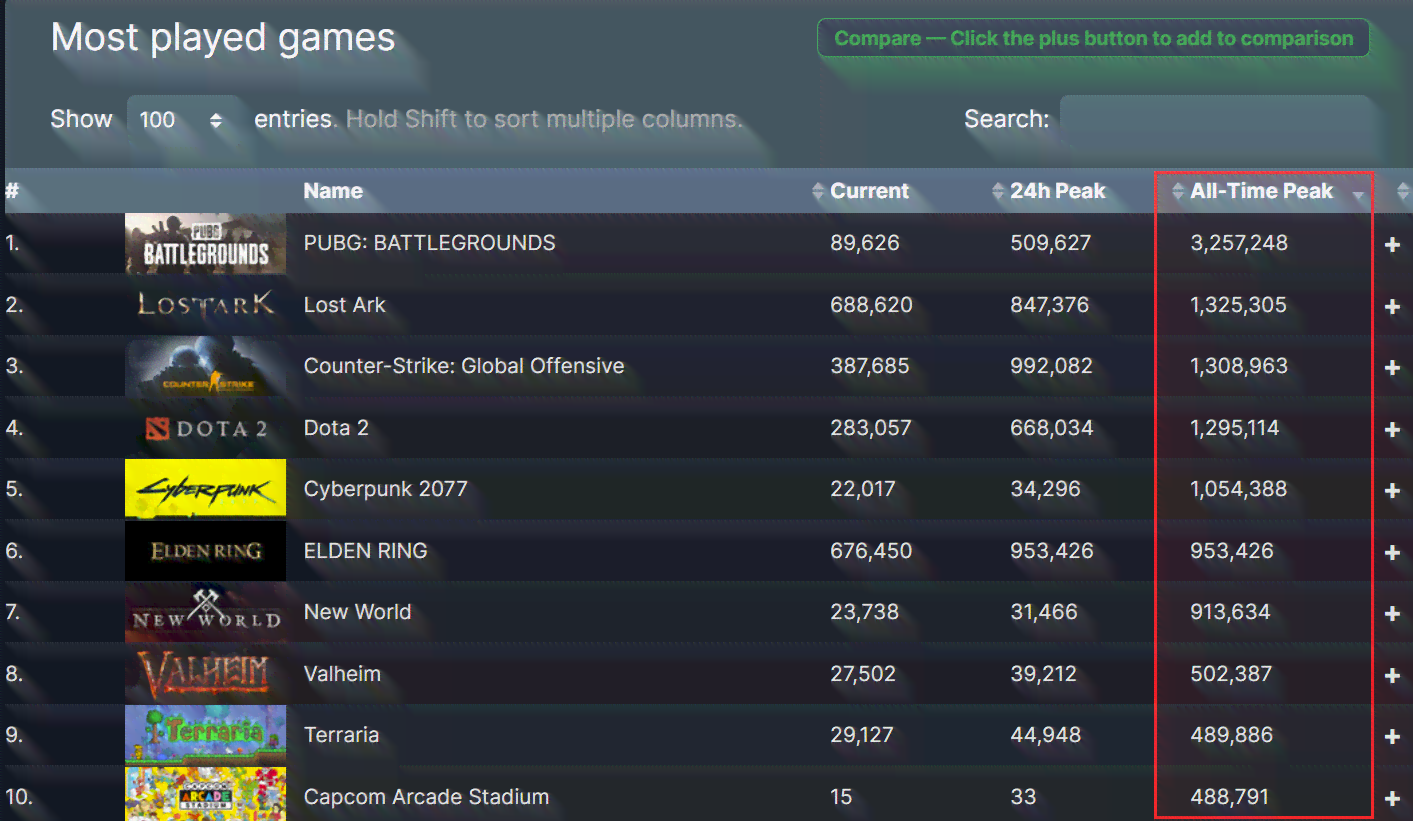Image resolution: width=1413 pixels, height=821 pixels.
Task: Add Valheim to comparison with plus
Action: tap(1392, 675)
